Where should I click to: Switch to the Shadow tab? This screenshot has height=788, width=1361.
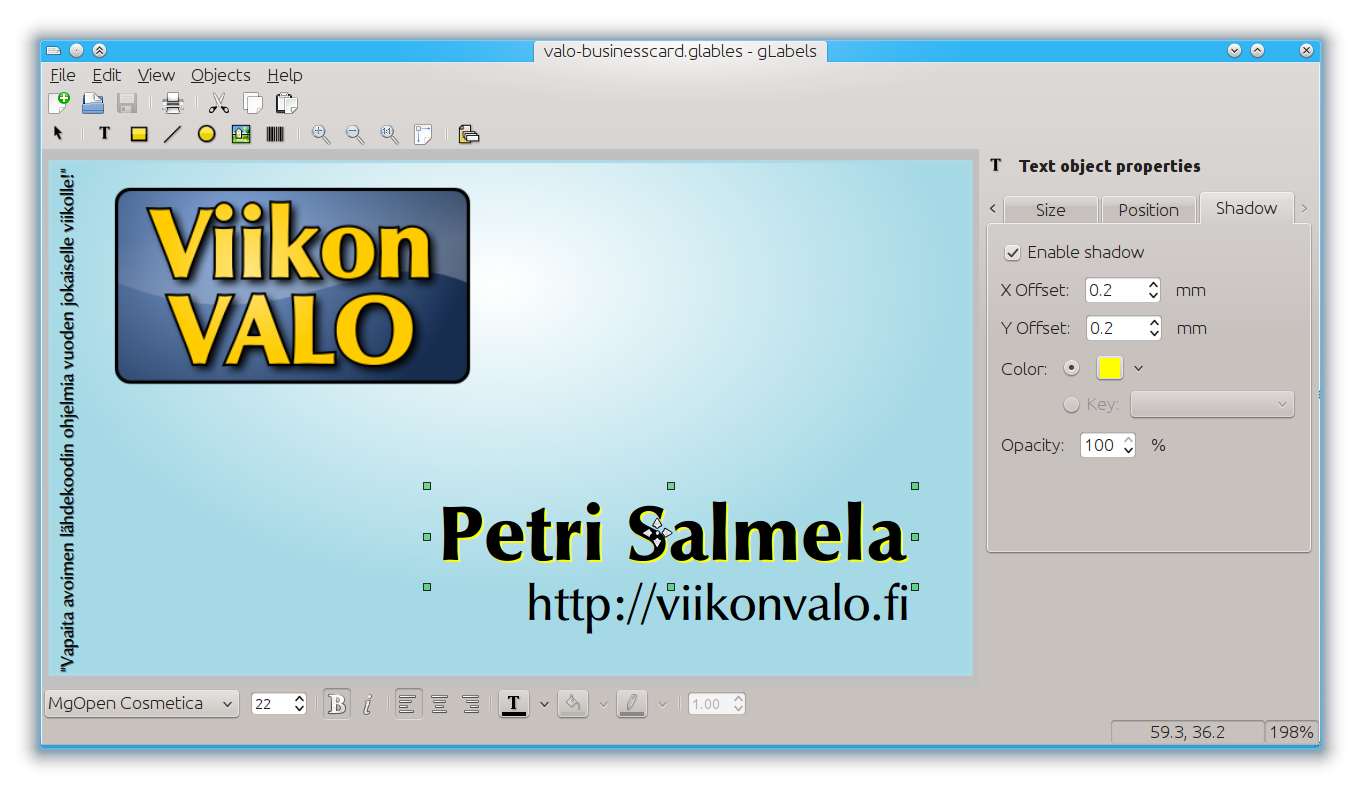pyautogui.click(x=1246, y=208)
